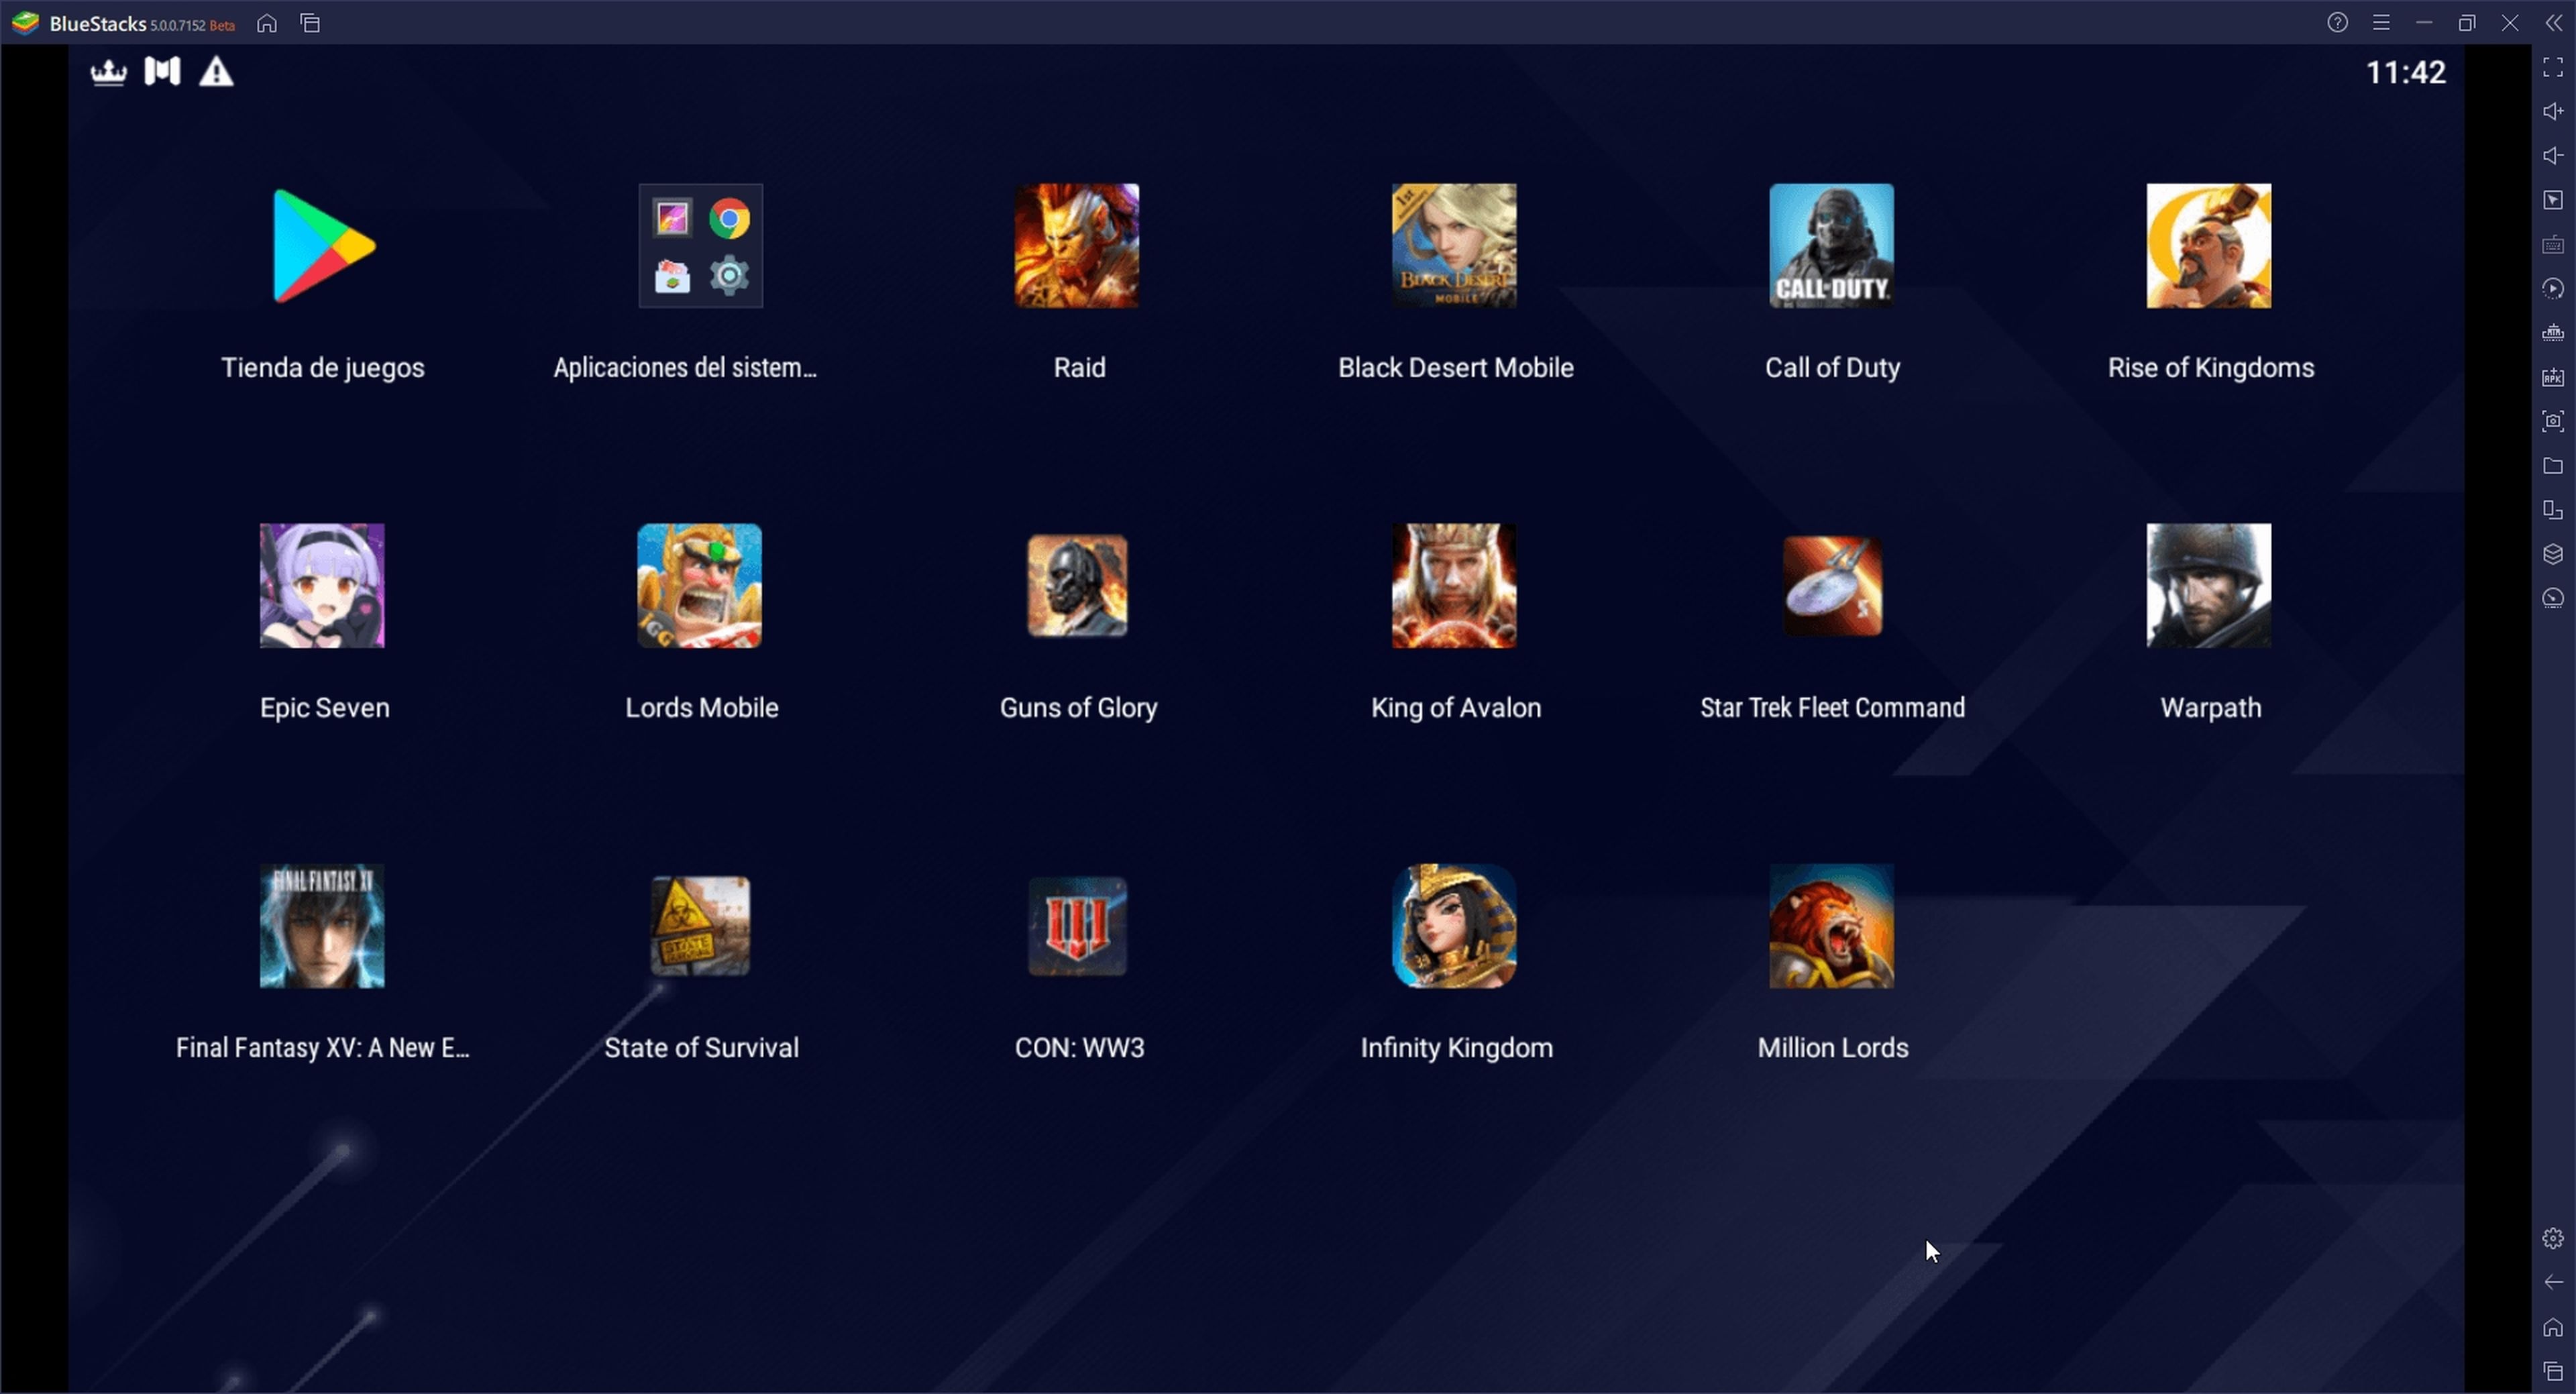2576x1394 pixels.
Task: Increase volume using sidebar speaker-plus icon
Action: point(2553,111)
